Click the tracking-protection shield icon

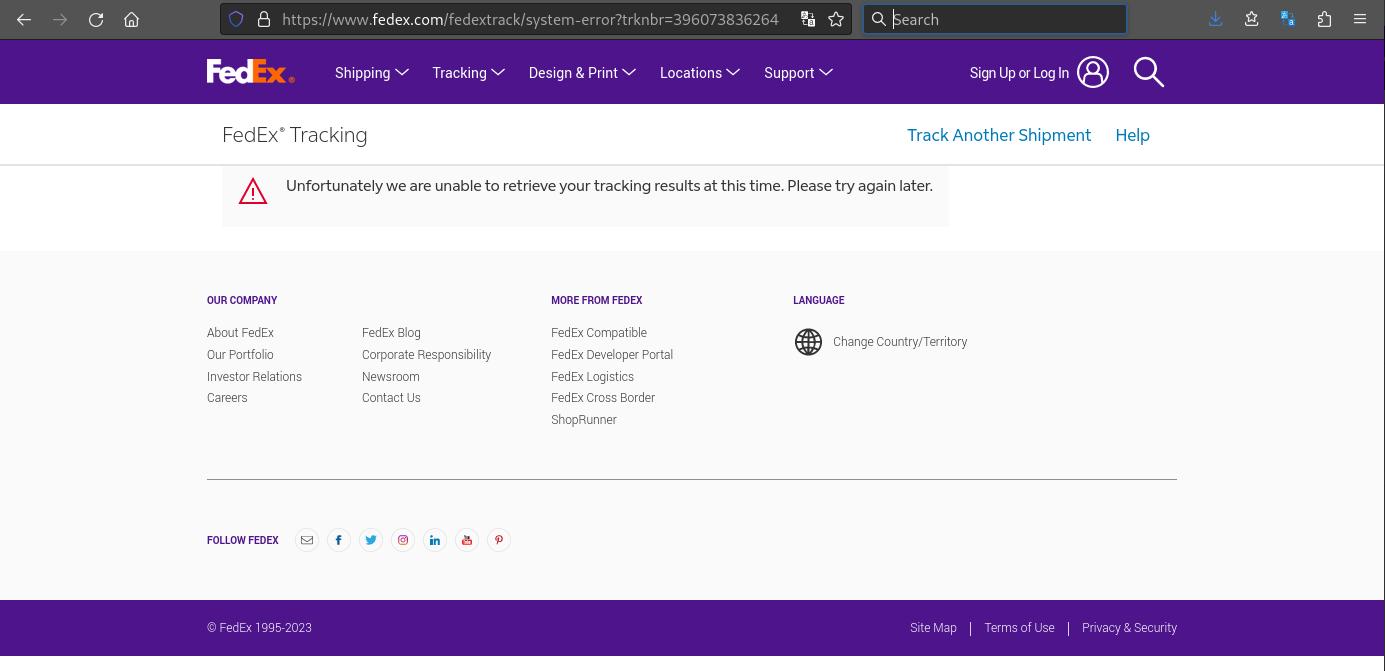point(236,19)
